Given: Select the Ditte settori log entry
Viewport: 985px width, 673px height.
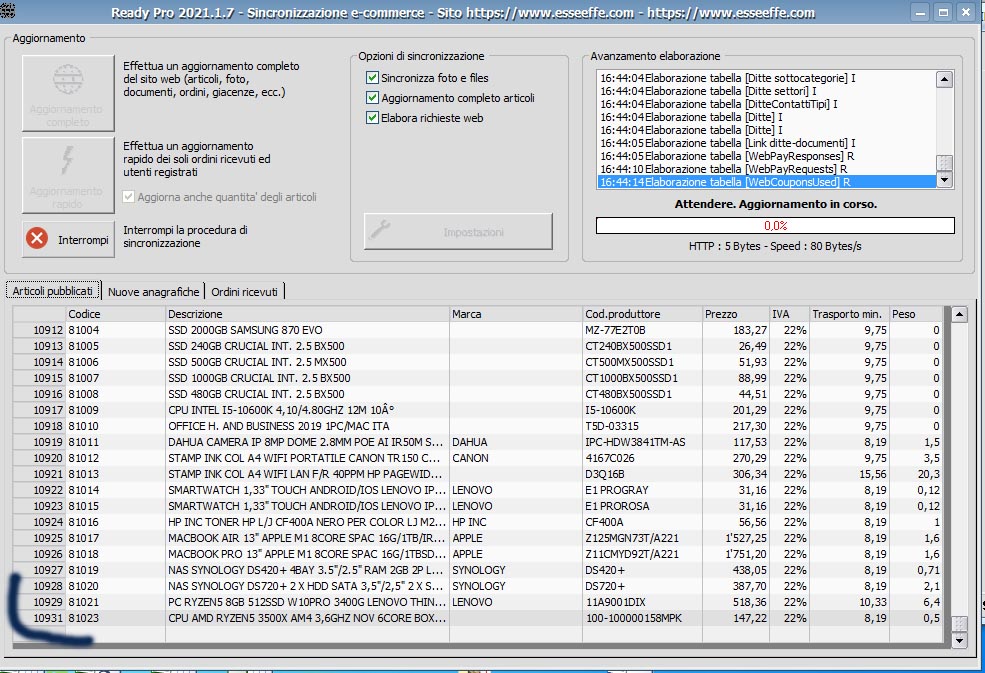Looking at the screenshot, I should point(766,91).
